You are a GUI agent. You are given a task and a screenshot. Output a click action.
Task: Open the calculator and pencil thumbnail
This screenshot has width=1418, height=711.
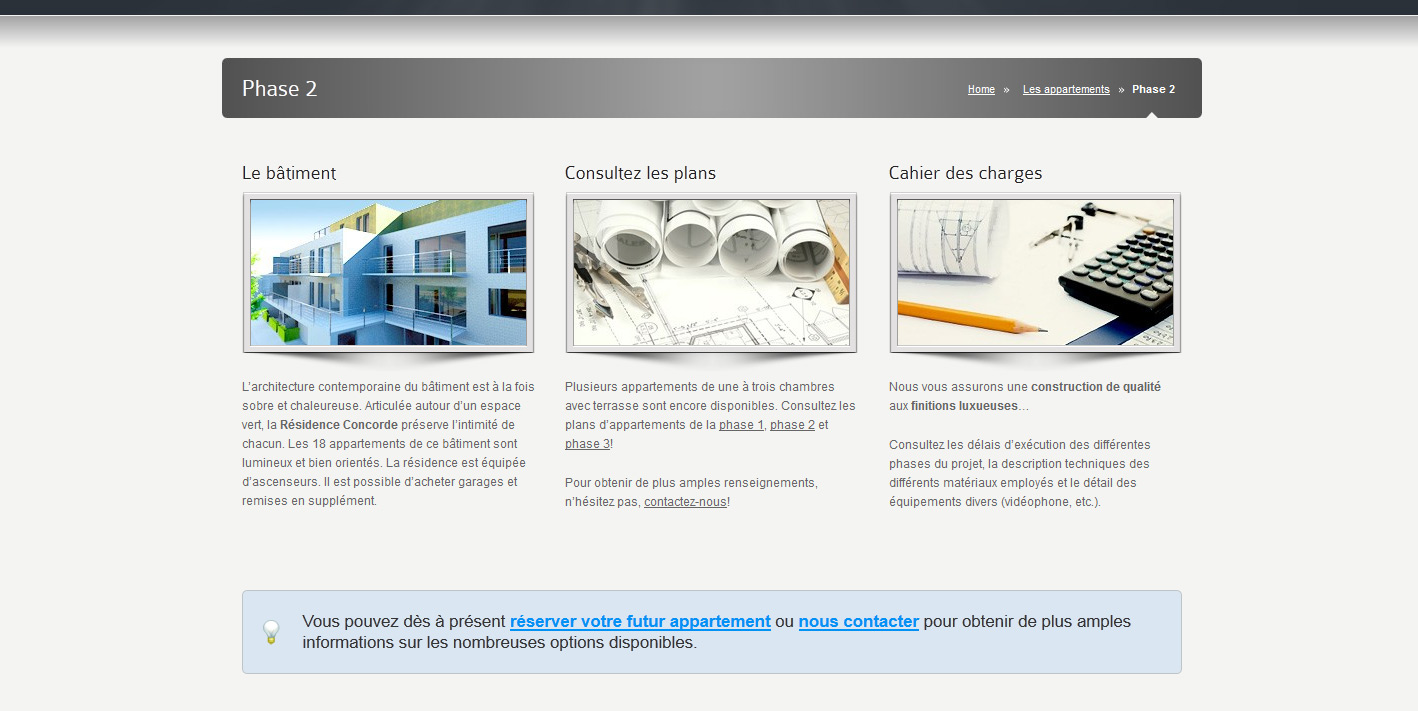(x=1035, y=272)
